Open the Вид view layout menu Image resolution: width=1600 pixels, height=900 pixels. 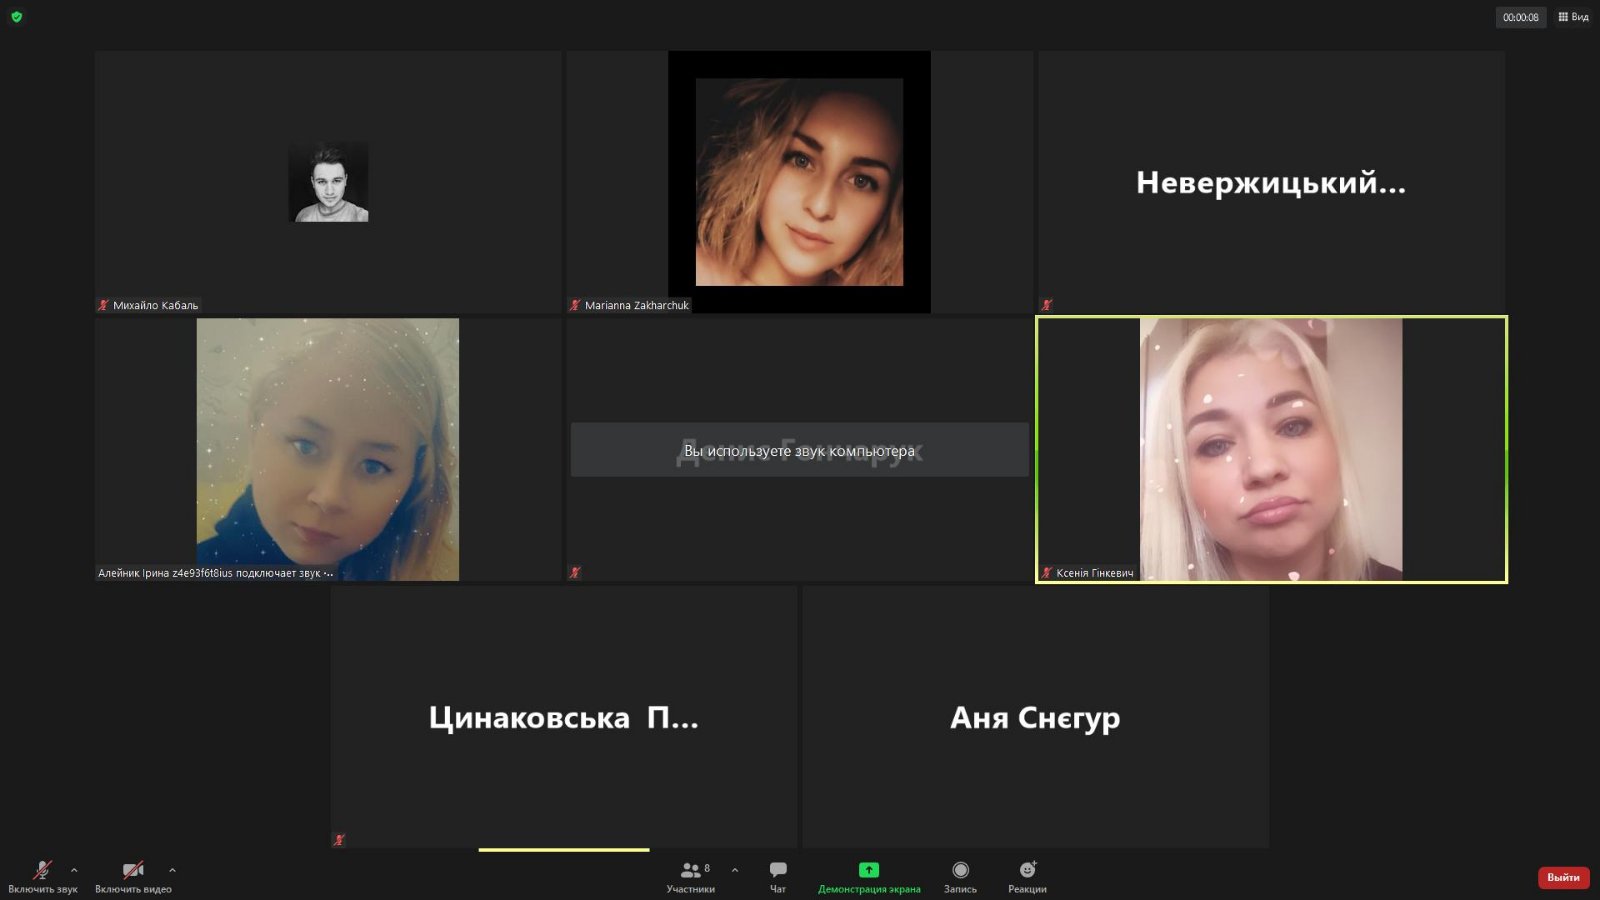tap(1573, 17)
